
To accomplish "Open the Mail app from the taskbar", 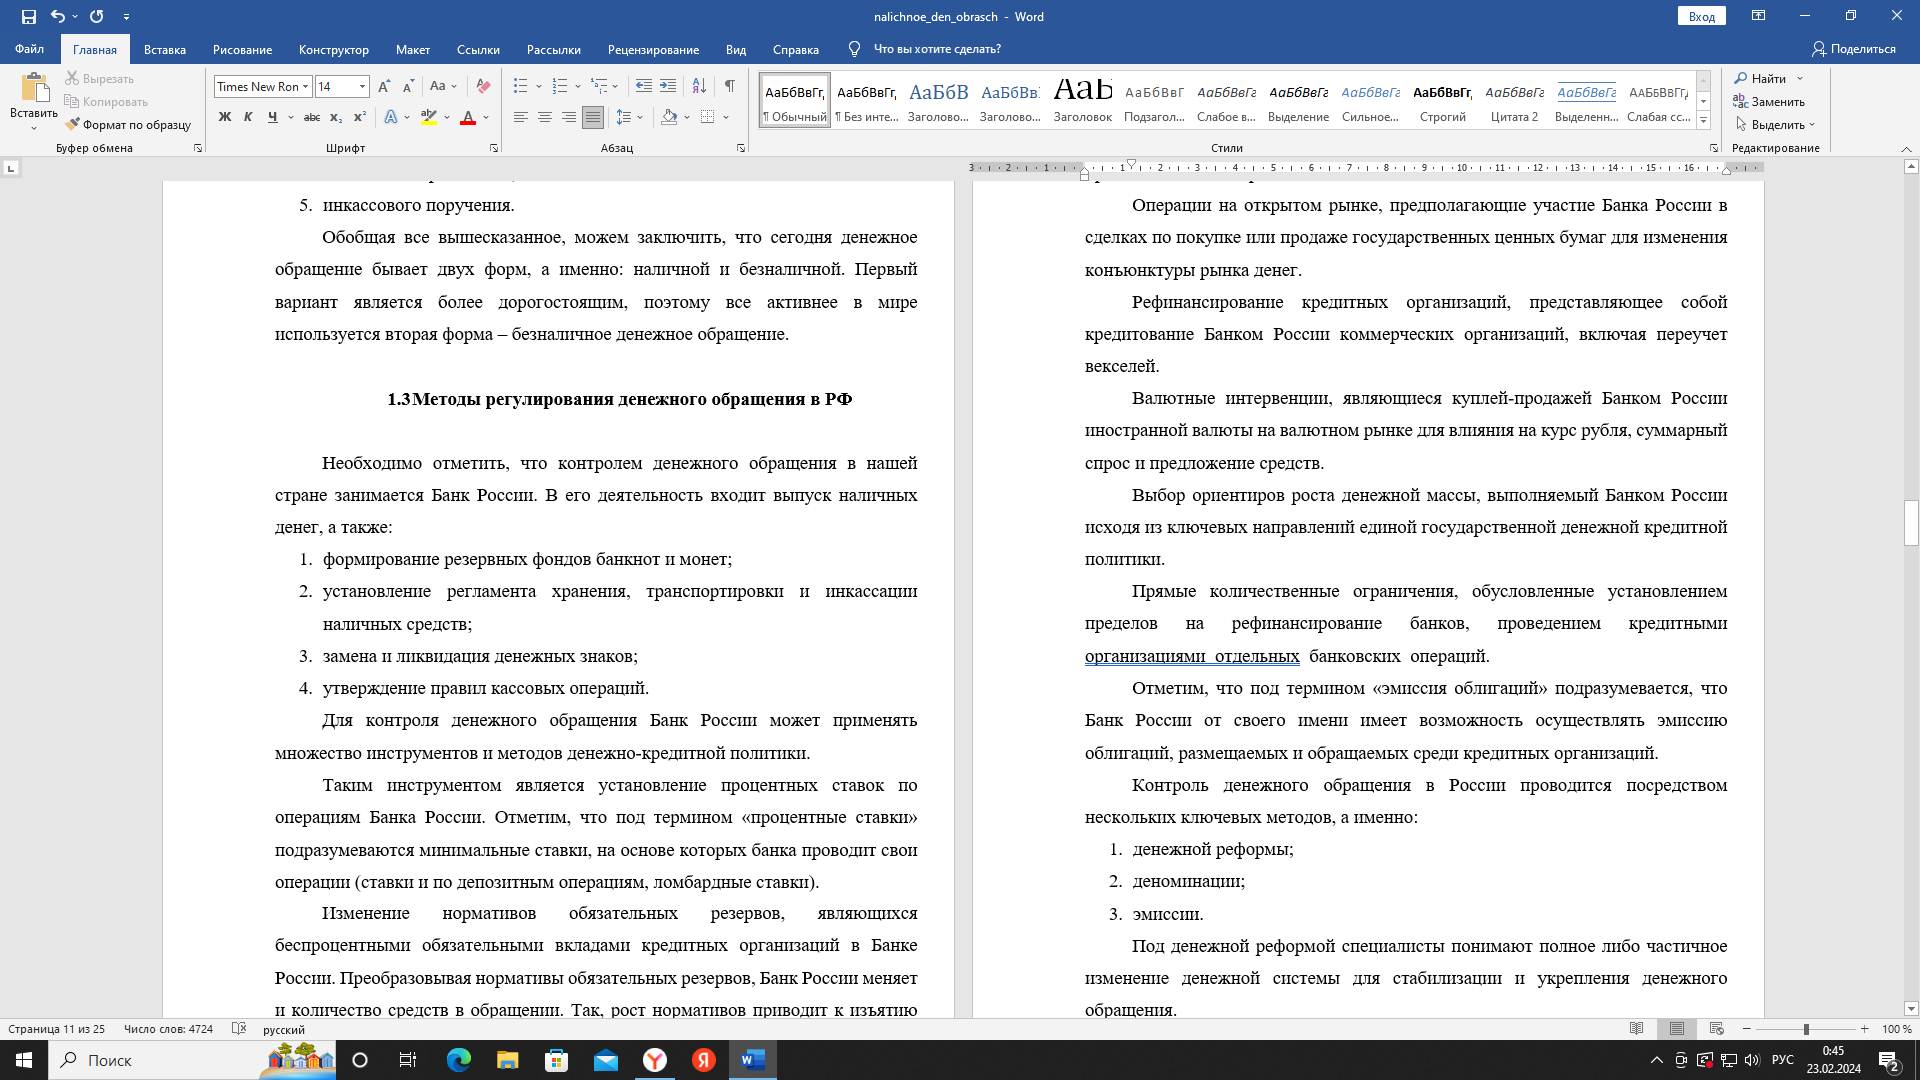I will click(605, 1060).
